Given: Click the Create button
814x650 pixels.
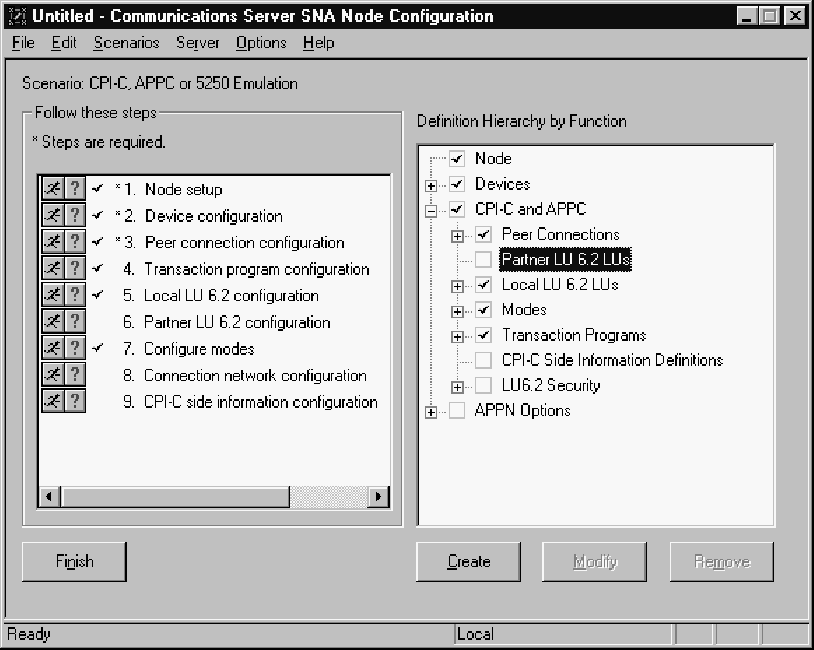Looking at the screenshot, I should click(469, 562).
